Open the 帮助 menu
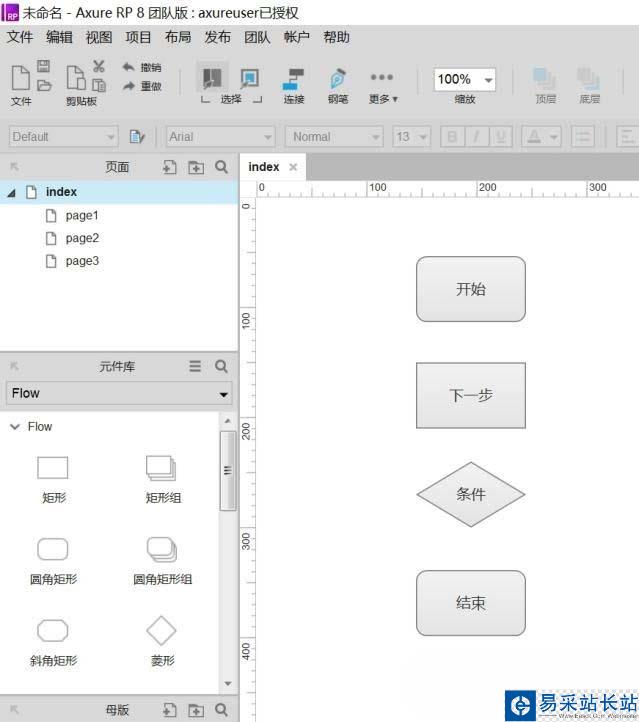 (x=337, y=37)
